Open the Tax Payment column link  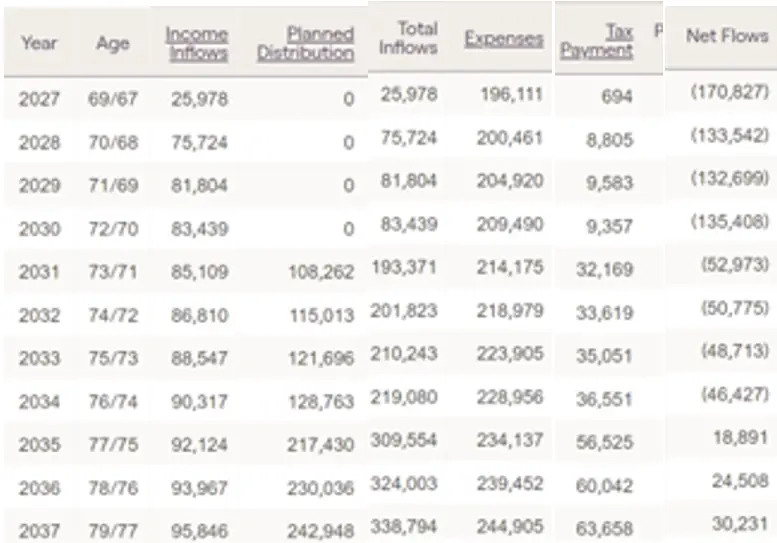(x=597, y=41)
